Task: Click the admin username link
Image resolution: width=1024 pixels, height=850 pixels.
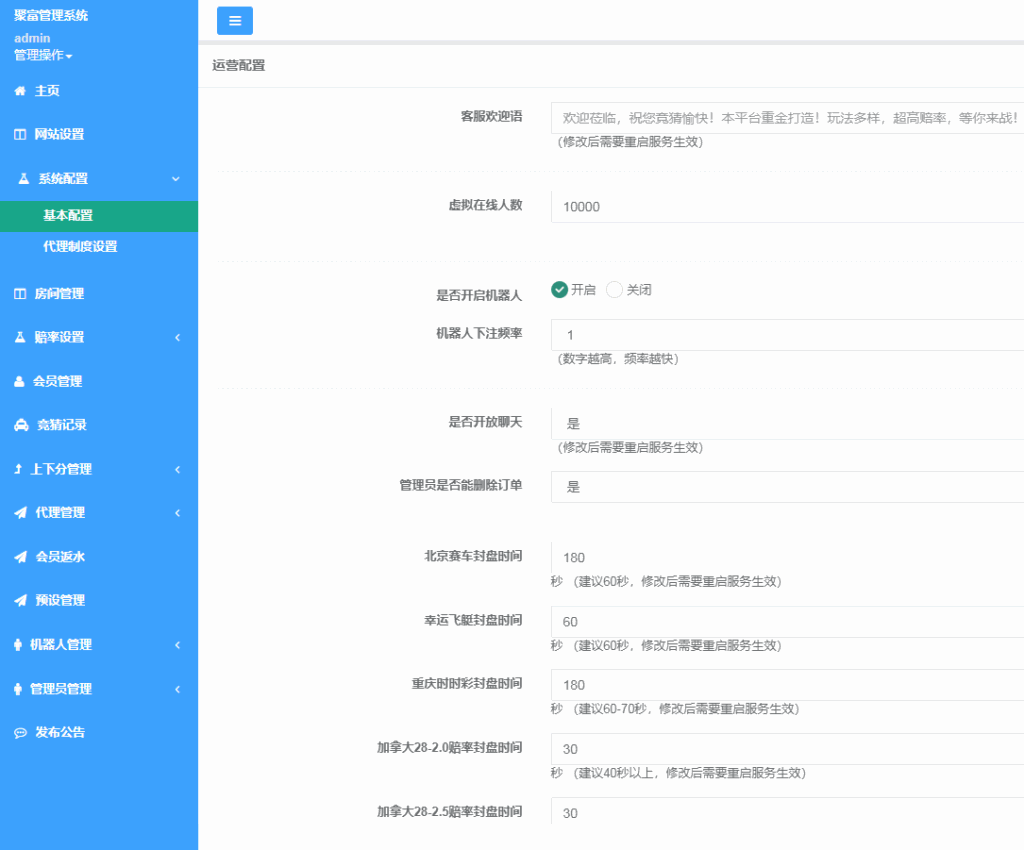Action: point(30,38)
